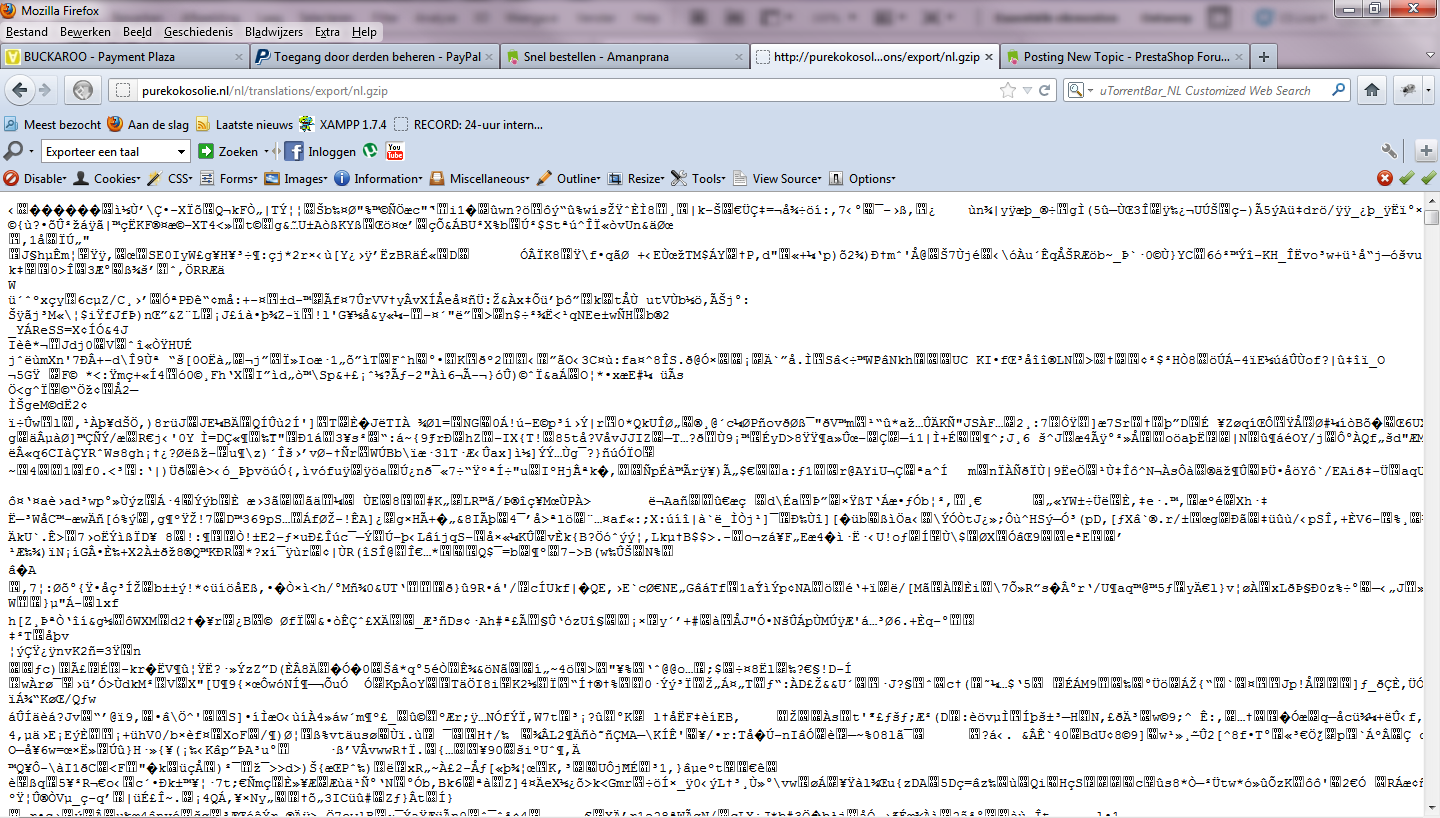Open the Disable dropdown in Web Developer toolbar
Screen dimensions: 1440x818
35,178
